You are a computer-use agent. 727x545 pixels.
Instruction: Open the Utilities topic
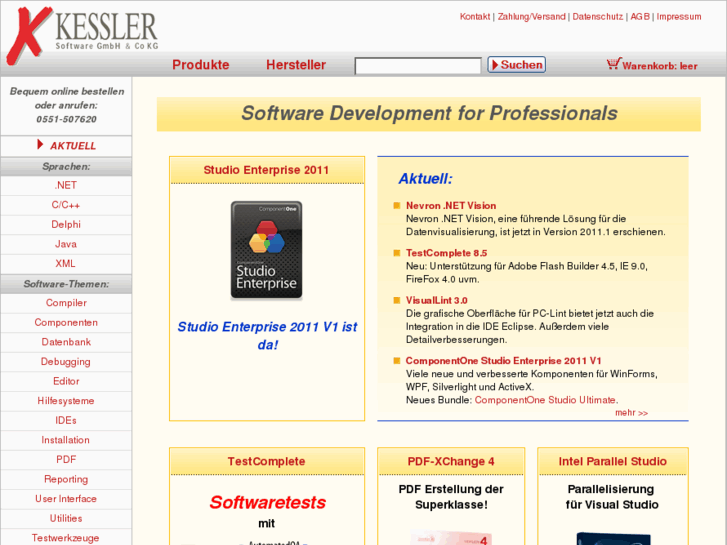tap(66, 518)
